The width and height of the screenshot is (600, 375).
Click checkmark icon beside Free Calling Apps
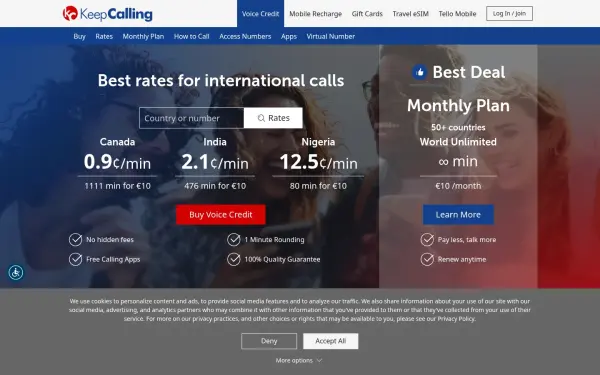point(75,259)
